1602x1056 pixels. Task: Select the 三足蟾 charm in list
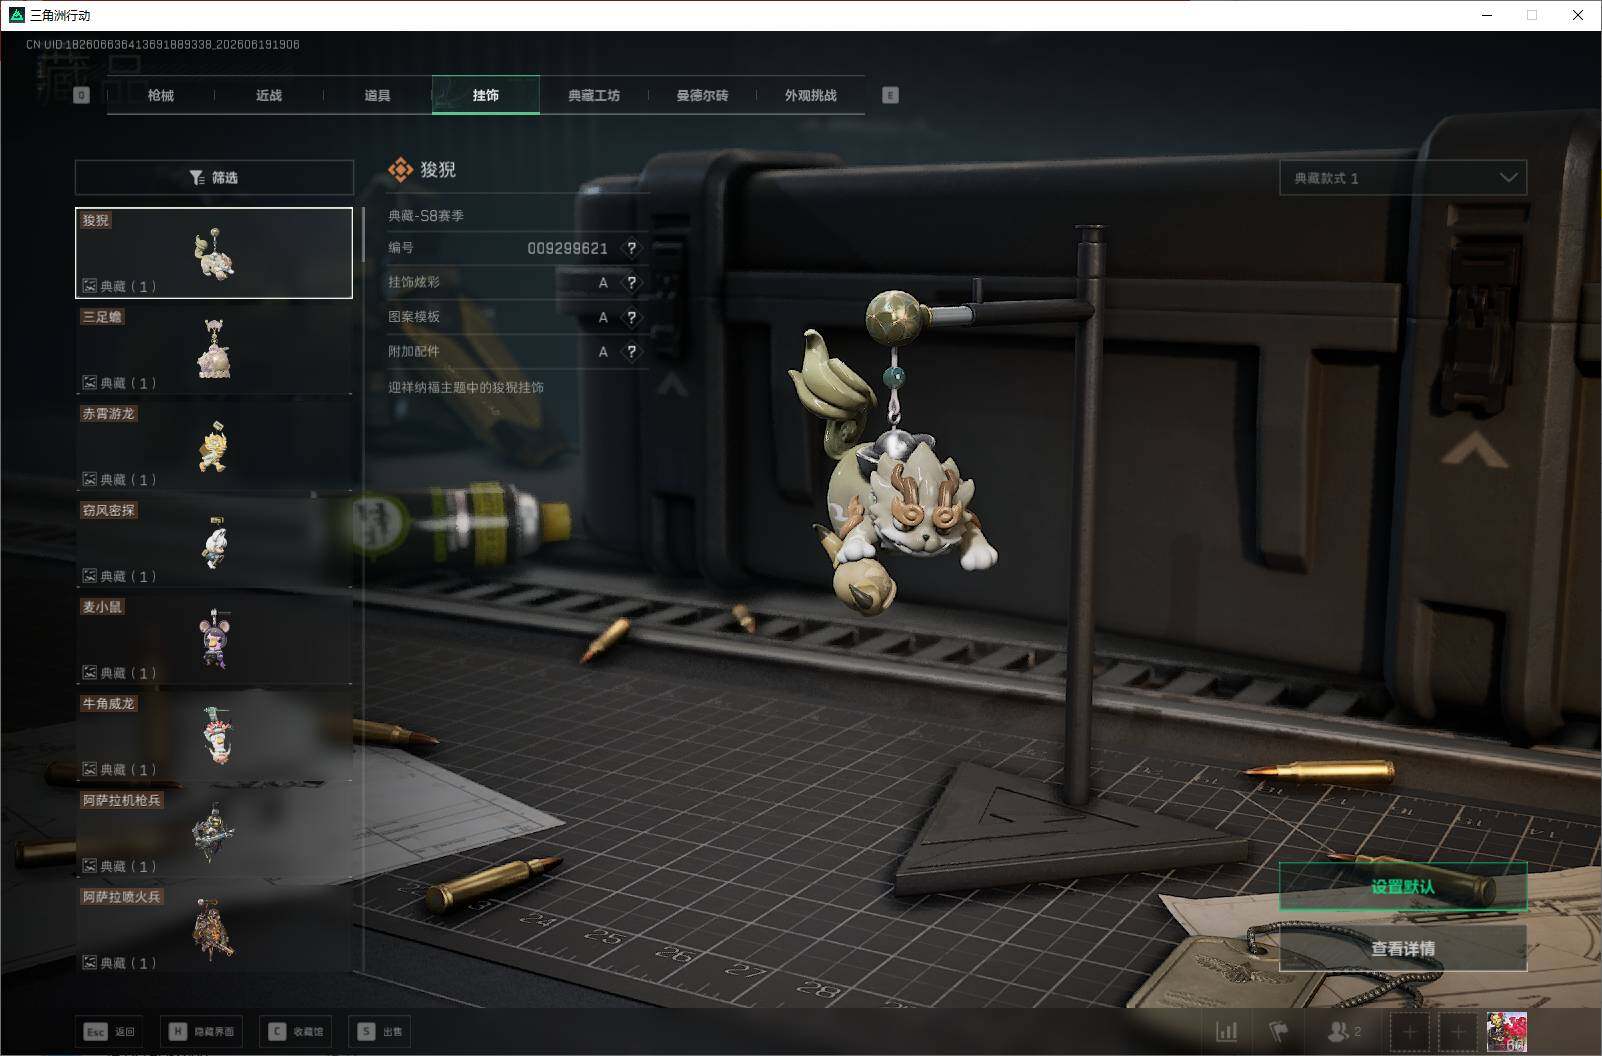click(x=214, y=349)
